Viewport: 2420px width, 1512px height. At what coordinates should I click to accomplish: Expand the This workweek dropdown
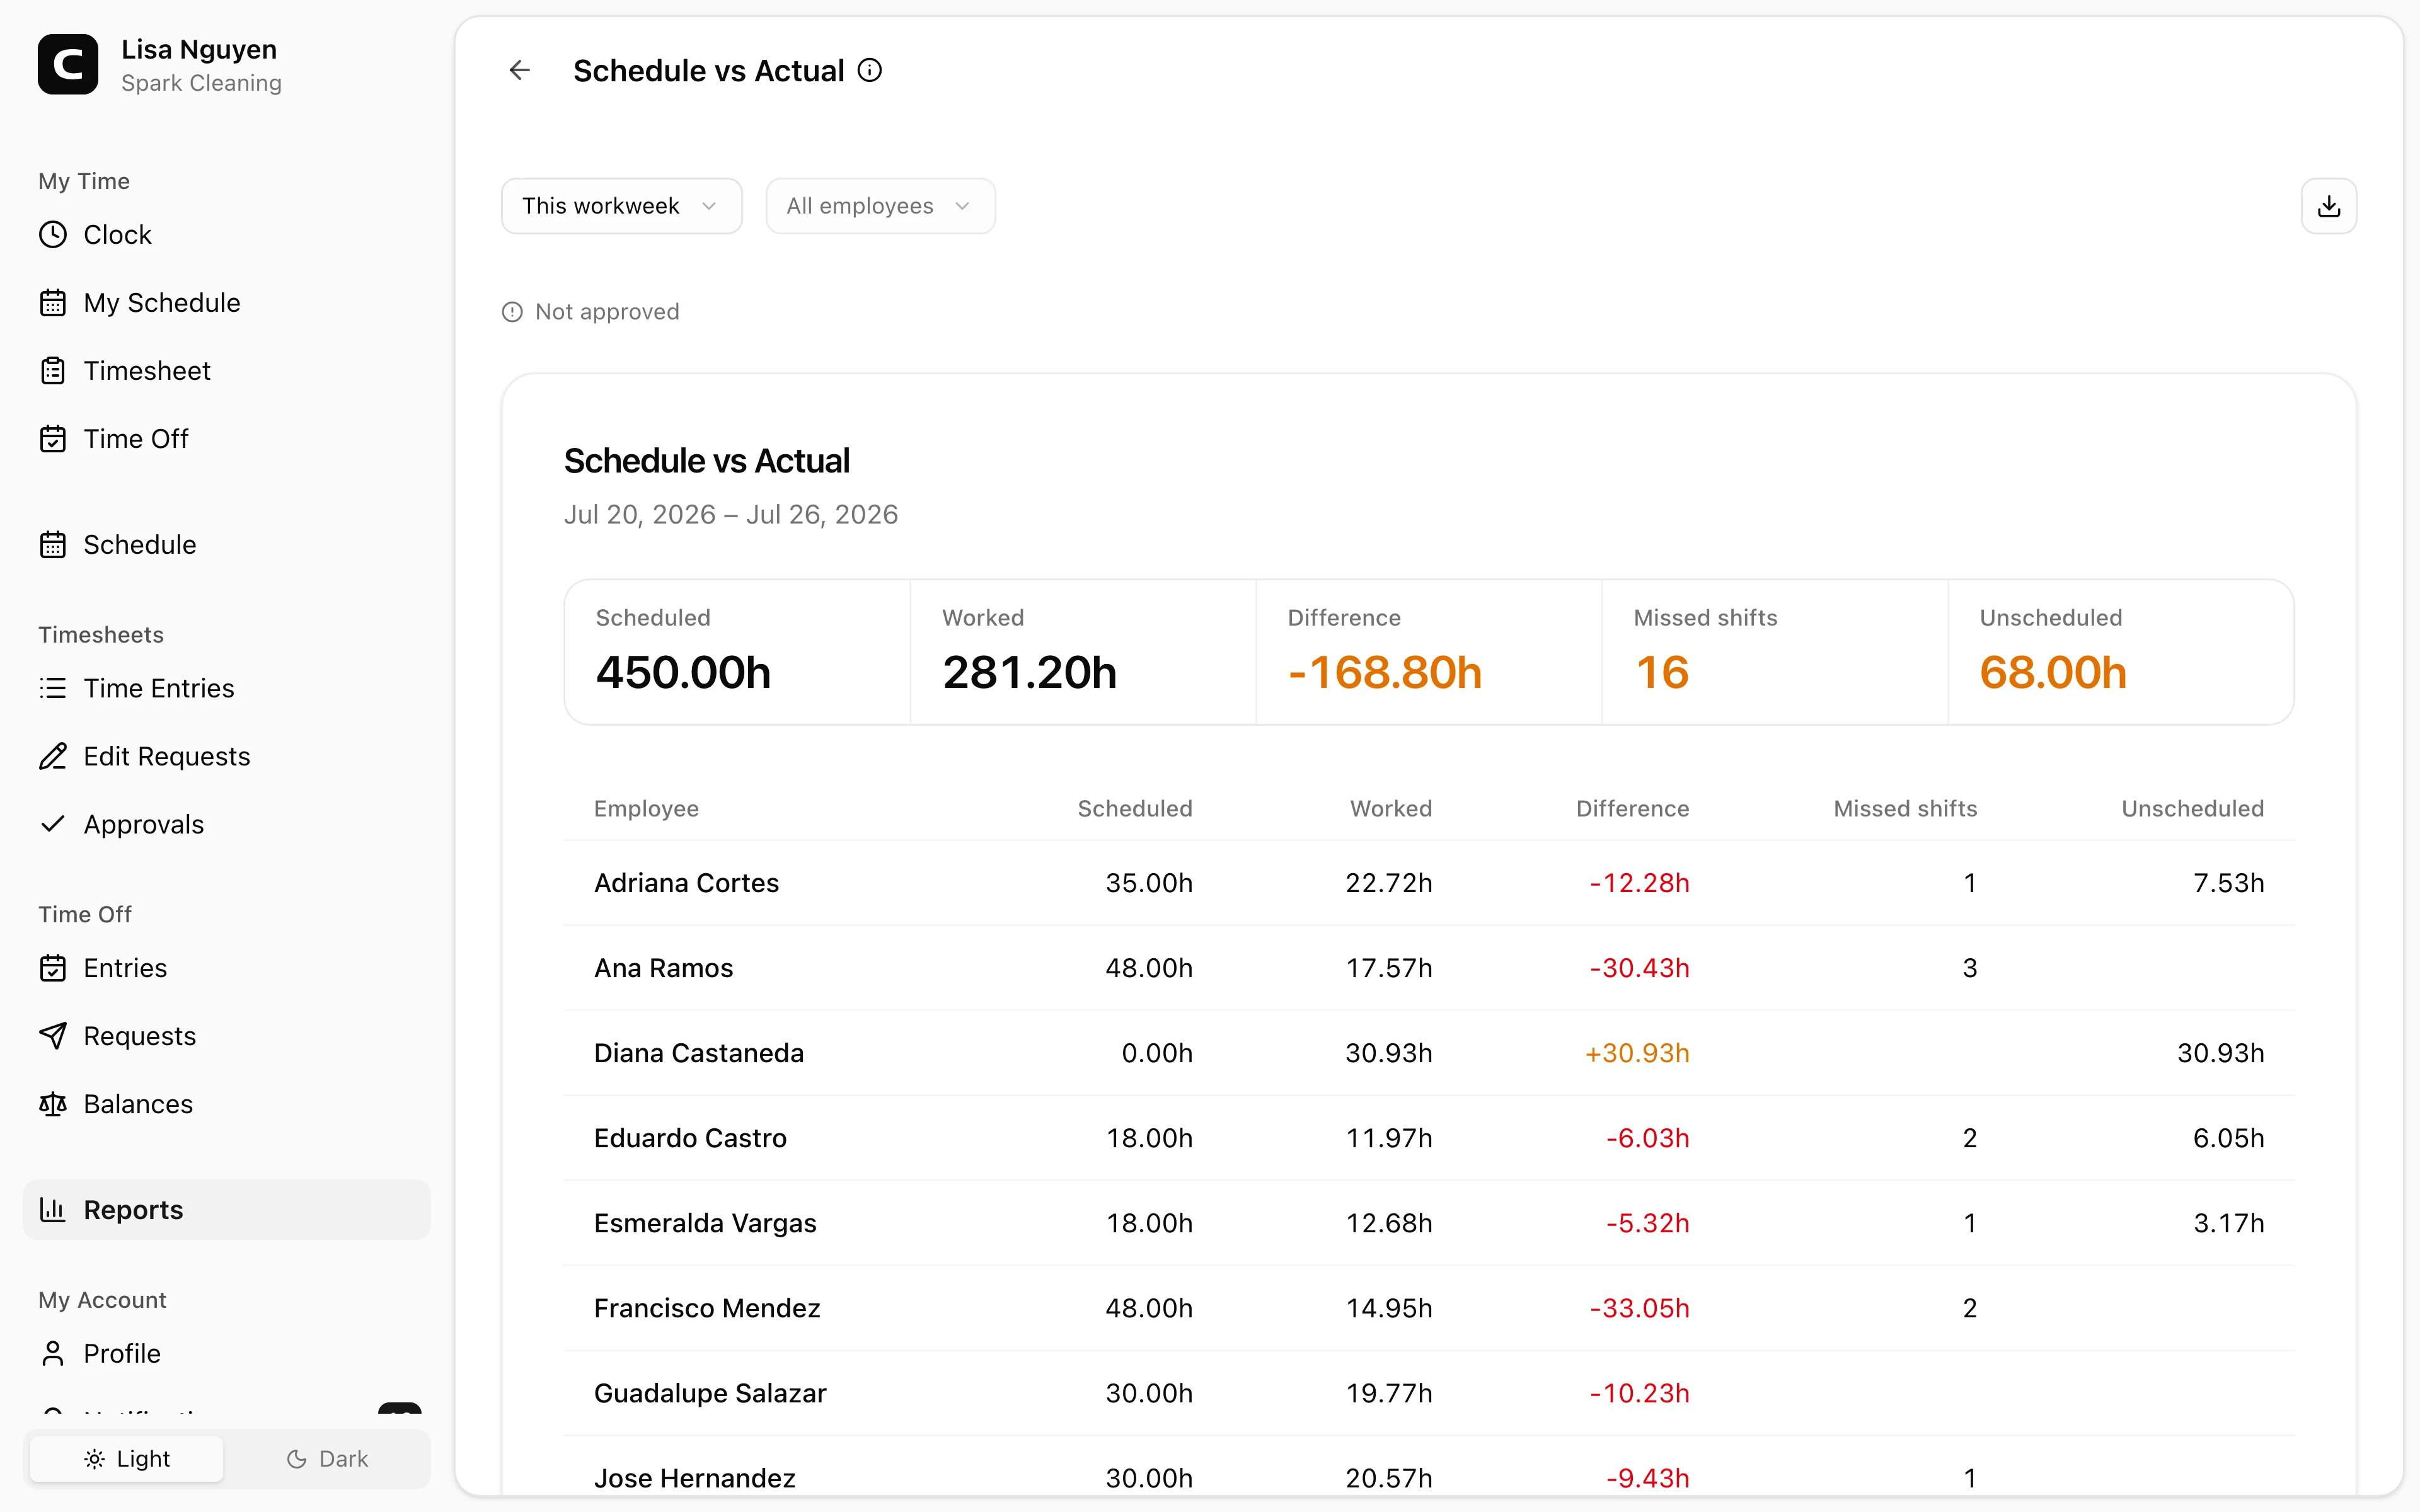[x=621, y=206]
